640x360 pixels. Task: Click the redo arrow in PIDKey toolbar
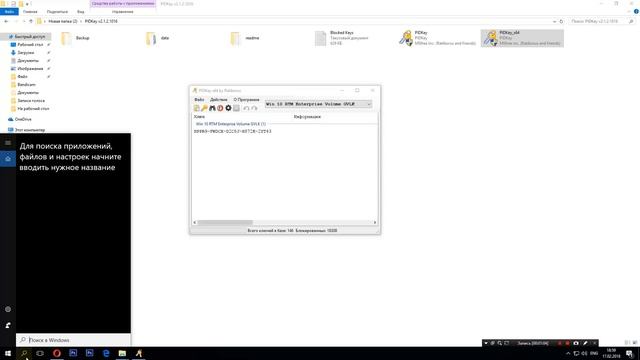pyautogui.click(x=254, y=108)
